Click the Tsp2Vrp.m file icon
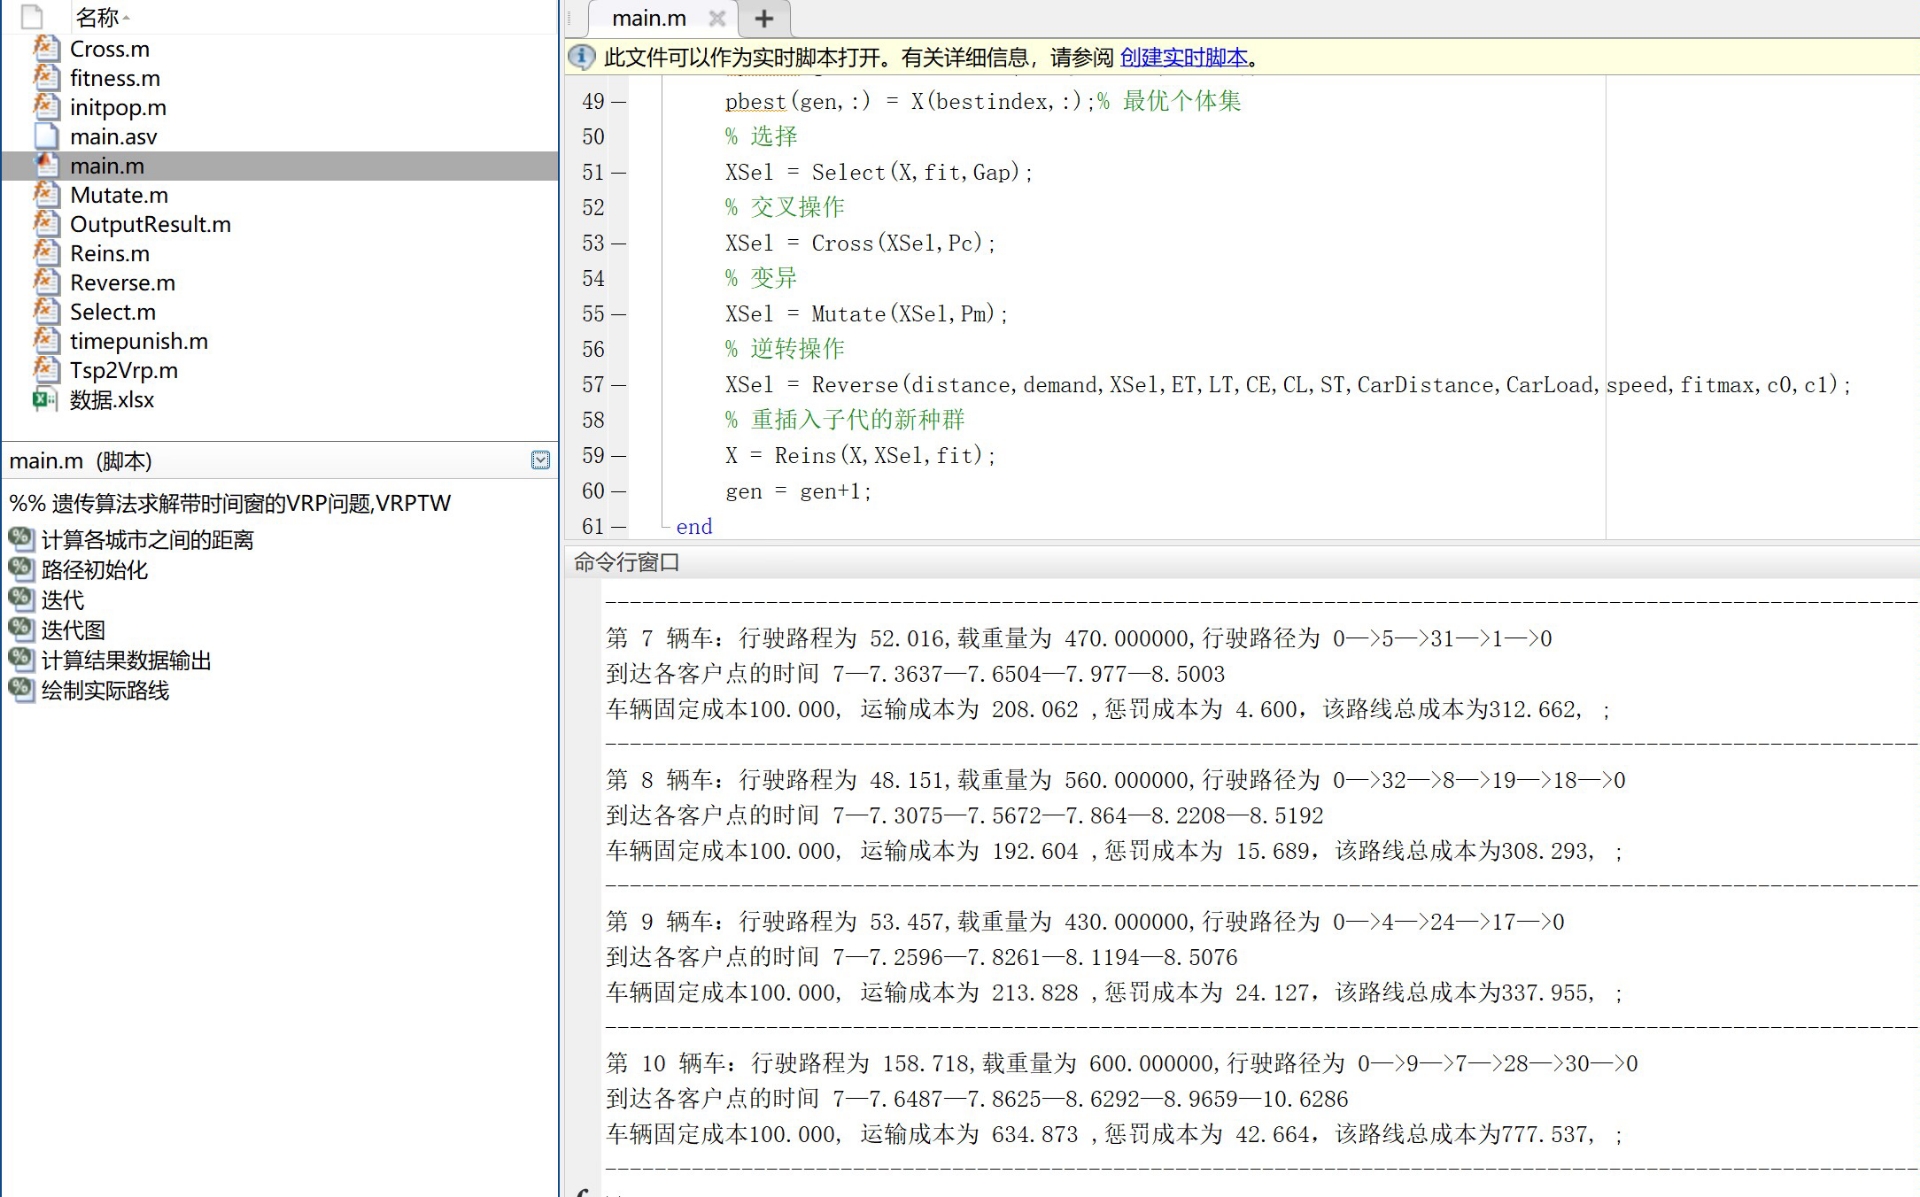 tap(45, 370)
